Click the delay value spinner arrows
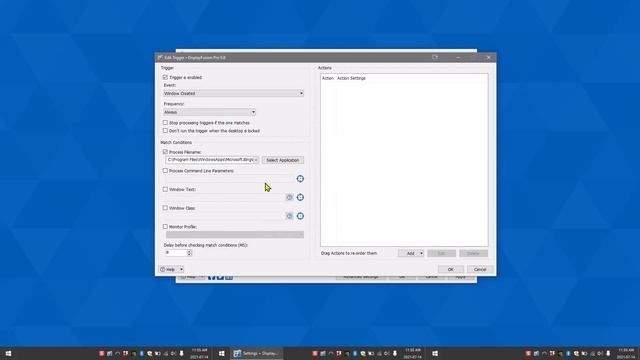Image resolution: width=640 pixels, height=360 pixels. 189,253
